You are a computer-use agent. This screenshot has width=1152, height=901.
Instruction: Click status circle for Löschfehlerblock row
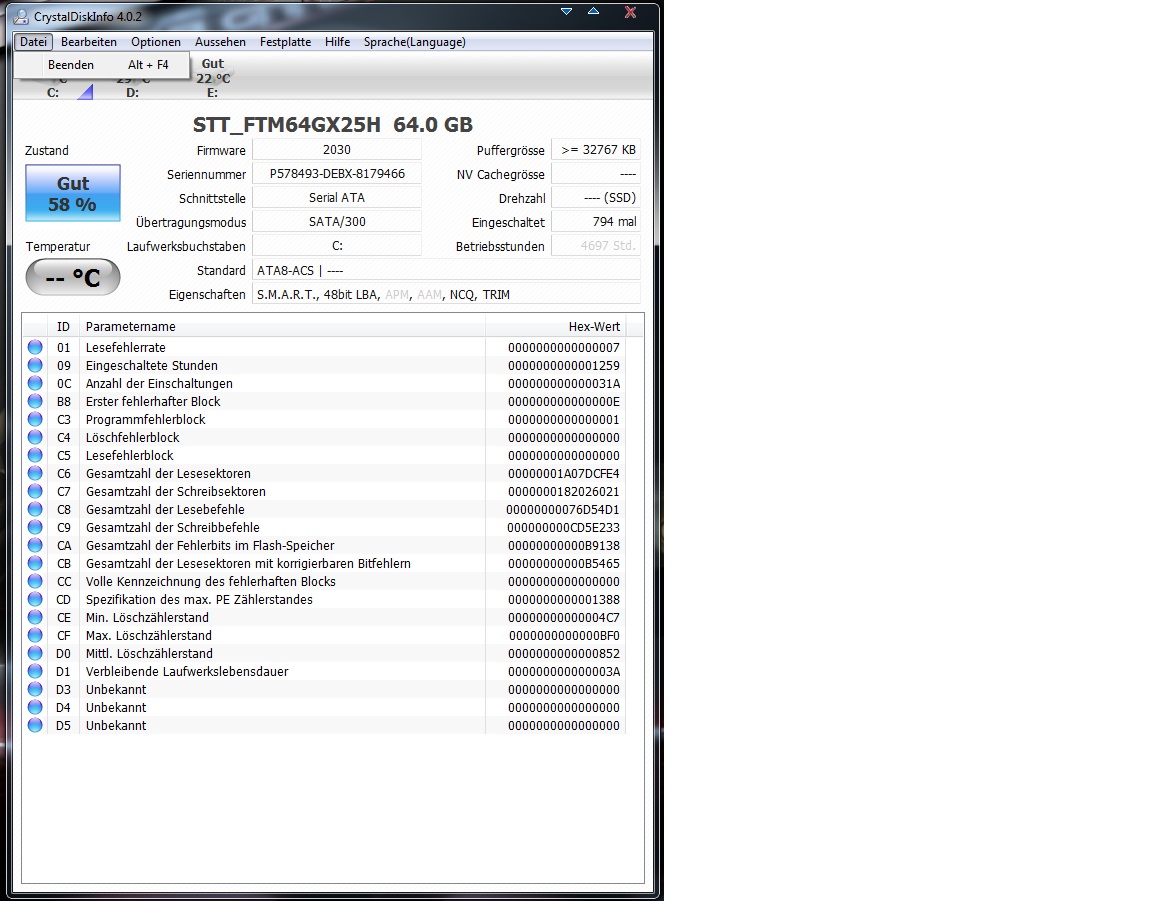tap(35, 437)
